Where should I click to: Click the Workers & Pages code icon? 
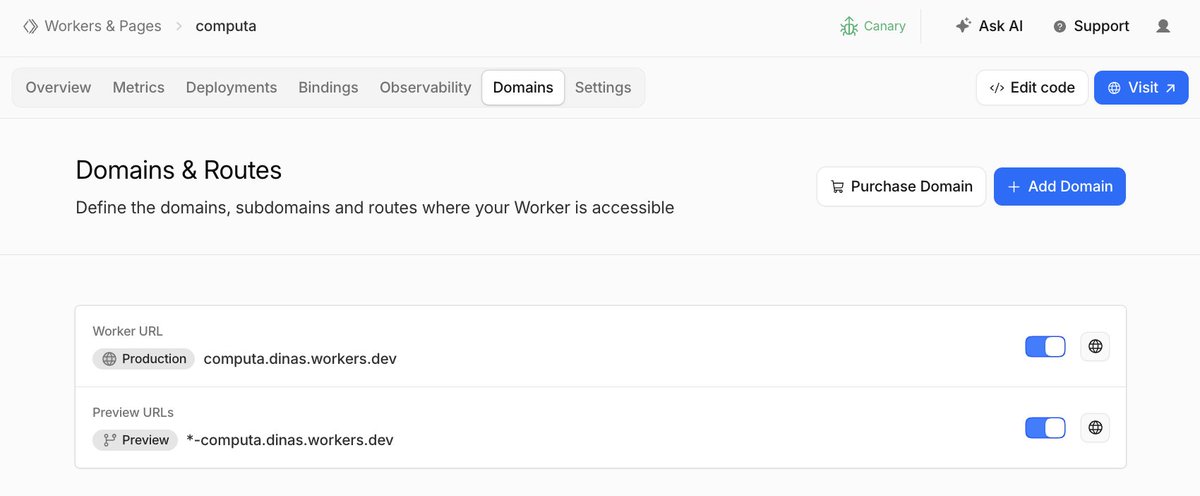tap(30, 26)
